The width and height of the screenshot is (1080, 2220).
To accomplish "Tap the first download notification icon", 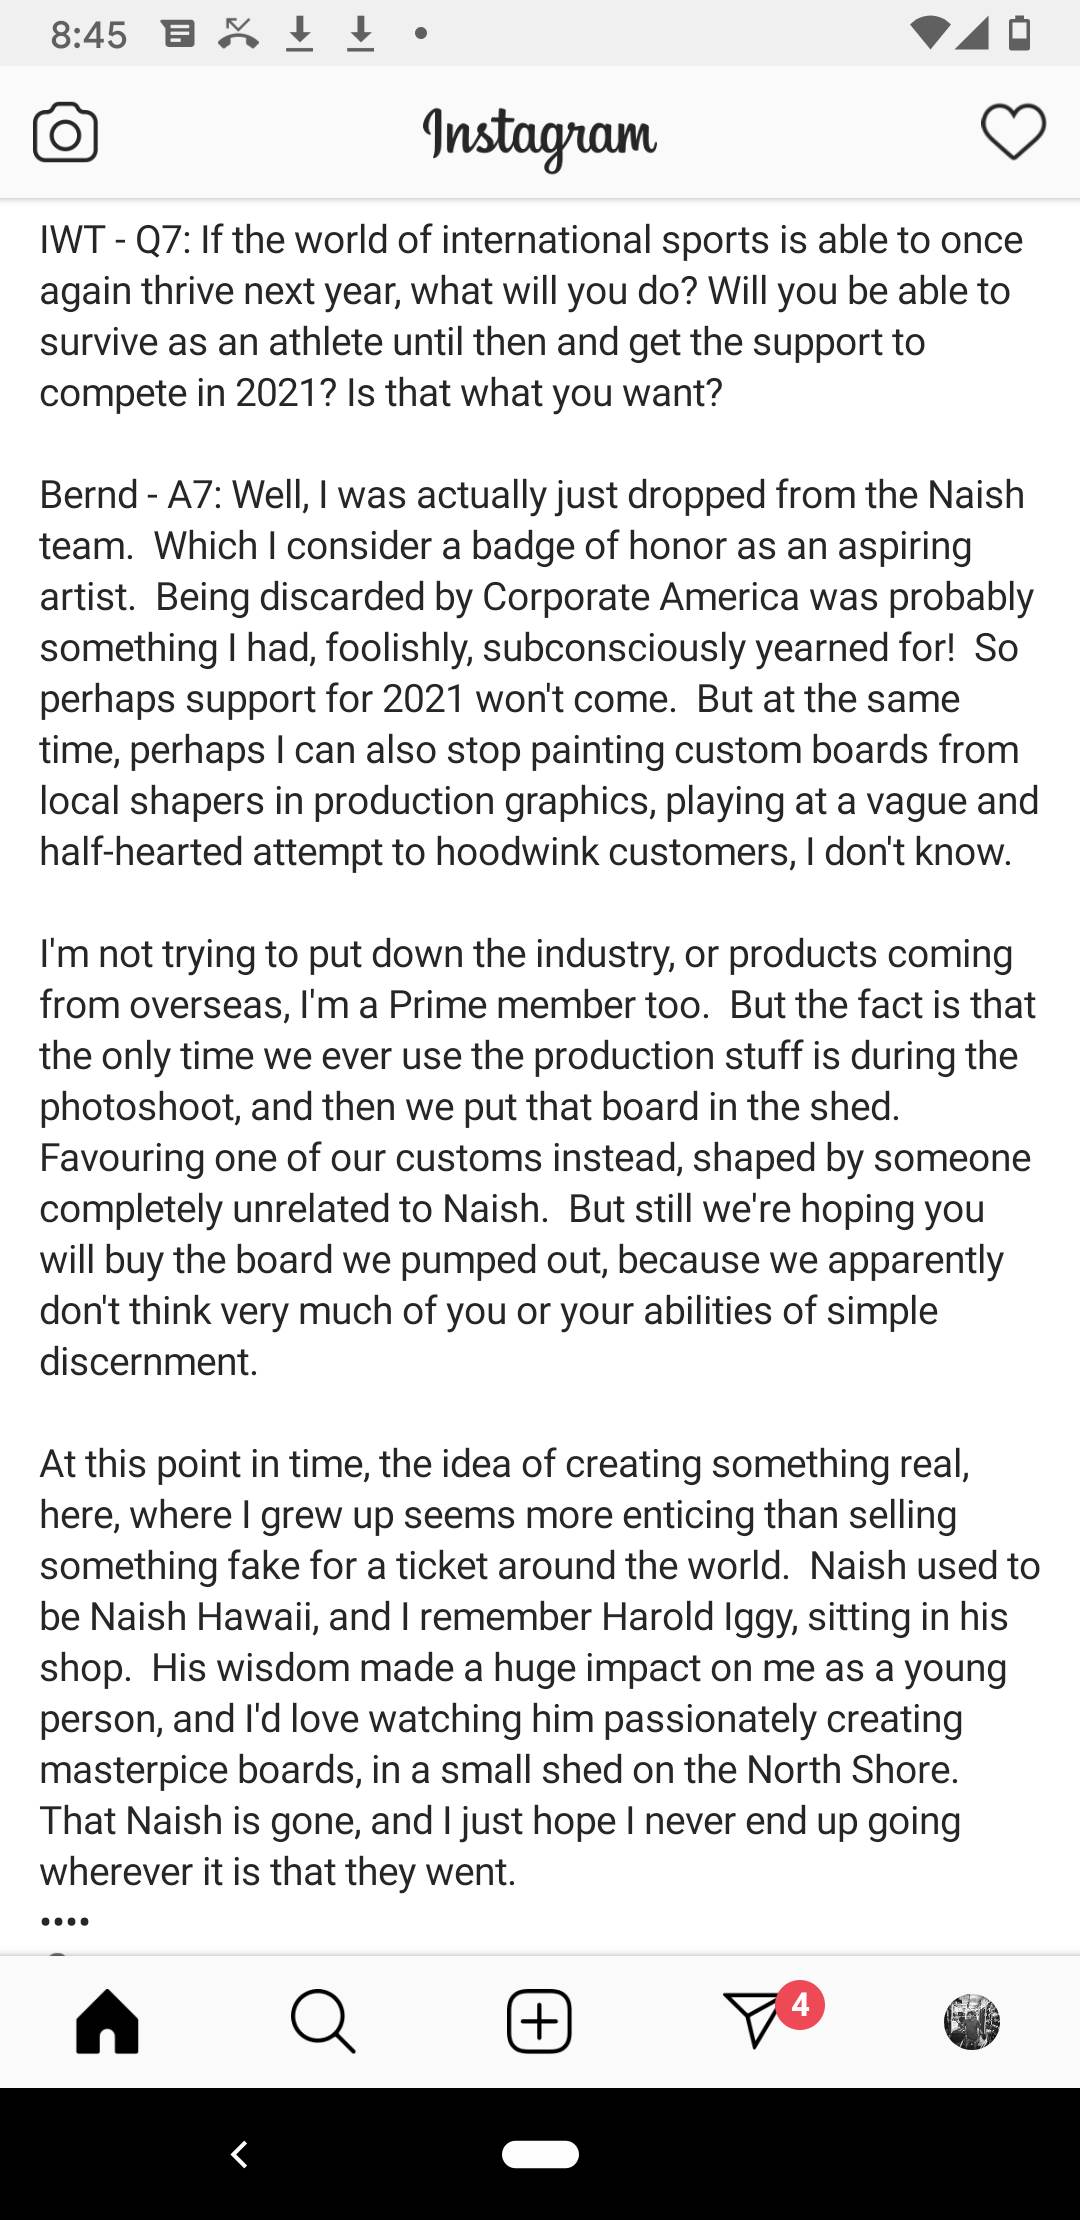I will click(x=299, y=34).
